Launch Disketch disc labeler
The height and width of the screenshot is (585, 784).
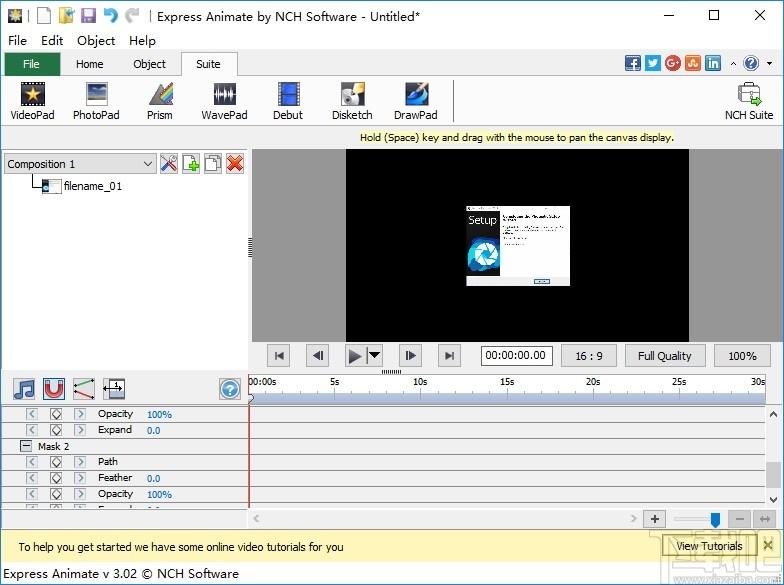pos(352,101)
